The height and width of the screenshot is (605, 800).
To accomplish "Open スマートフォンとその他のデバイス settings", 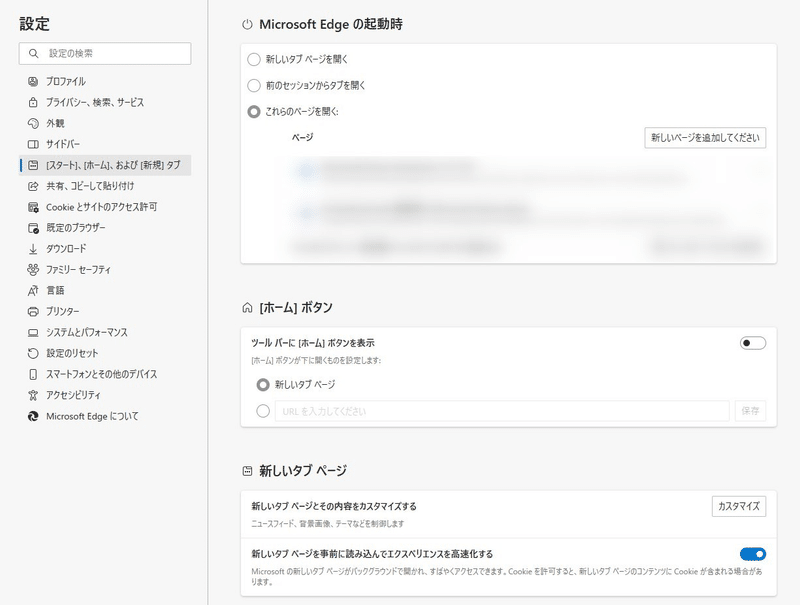I will click(x=105, y=374).
